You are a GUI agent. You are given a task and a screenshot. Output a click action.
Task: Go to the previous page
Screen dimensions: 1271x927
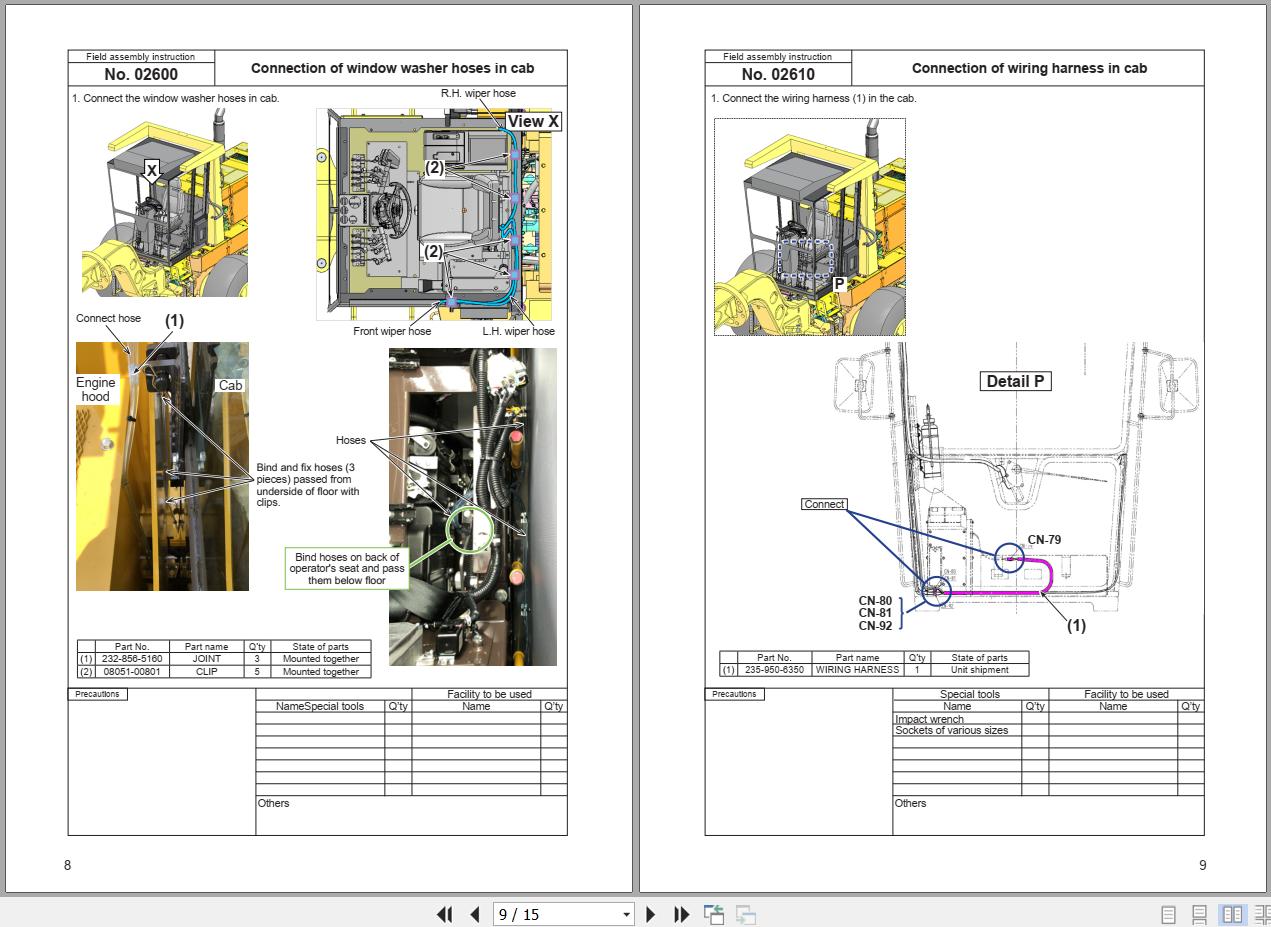coord(474,914)
